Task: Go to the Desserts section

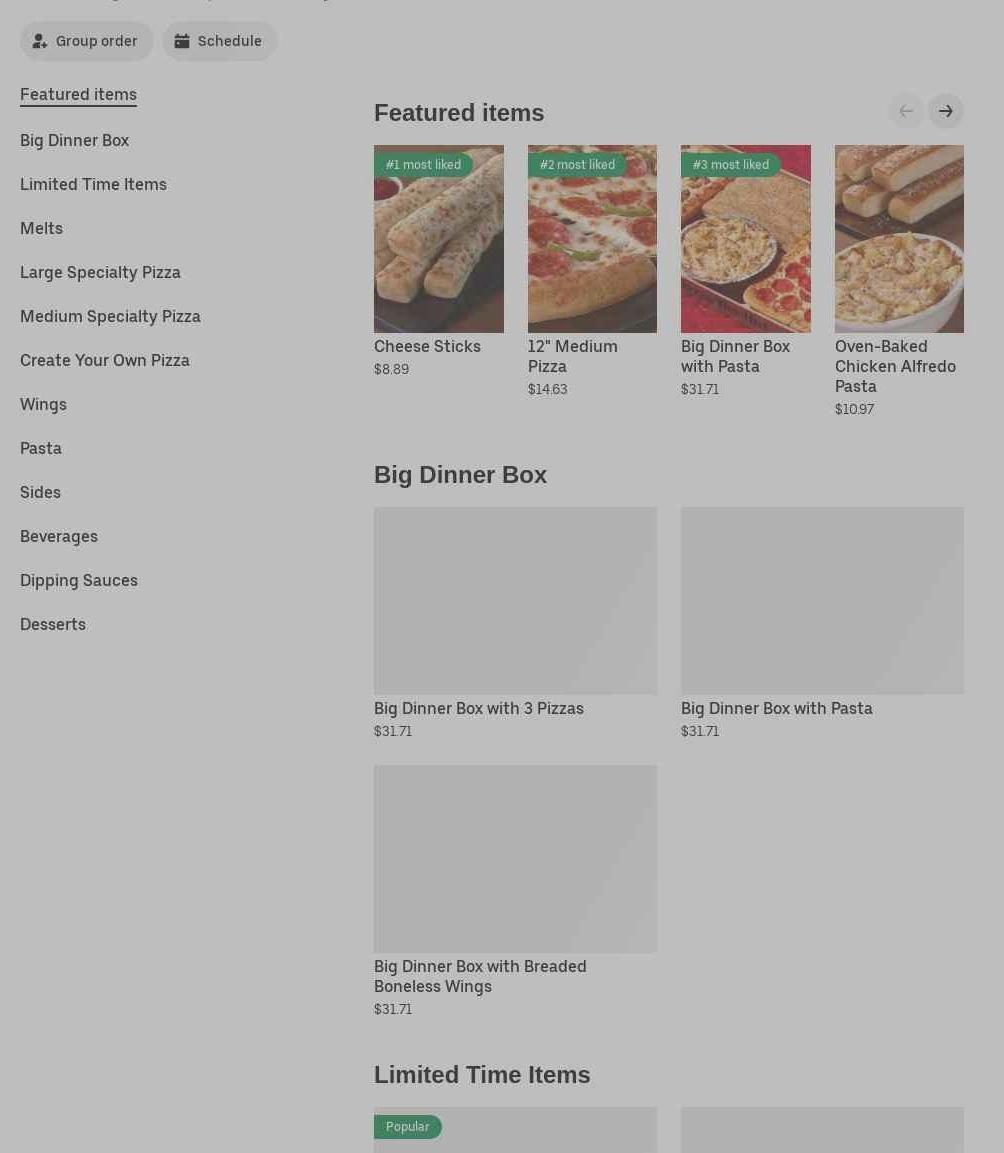Action: (x=53, y=624)
